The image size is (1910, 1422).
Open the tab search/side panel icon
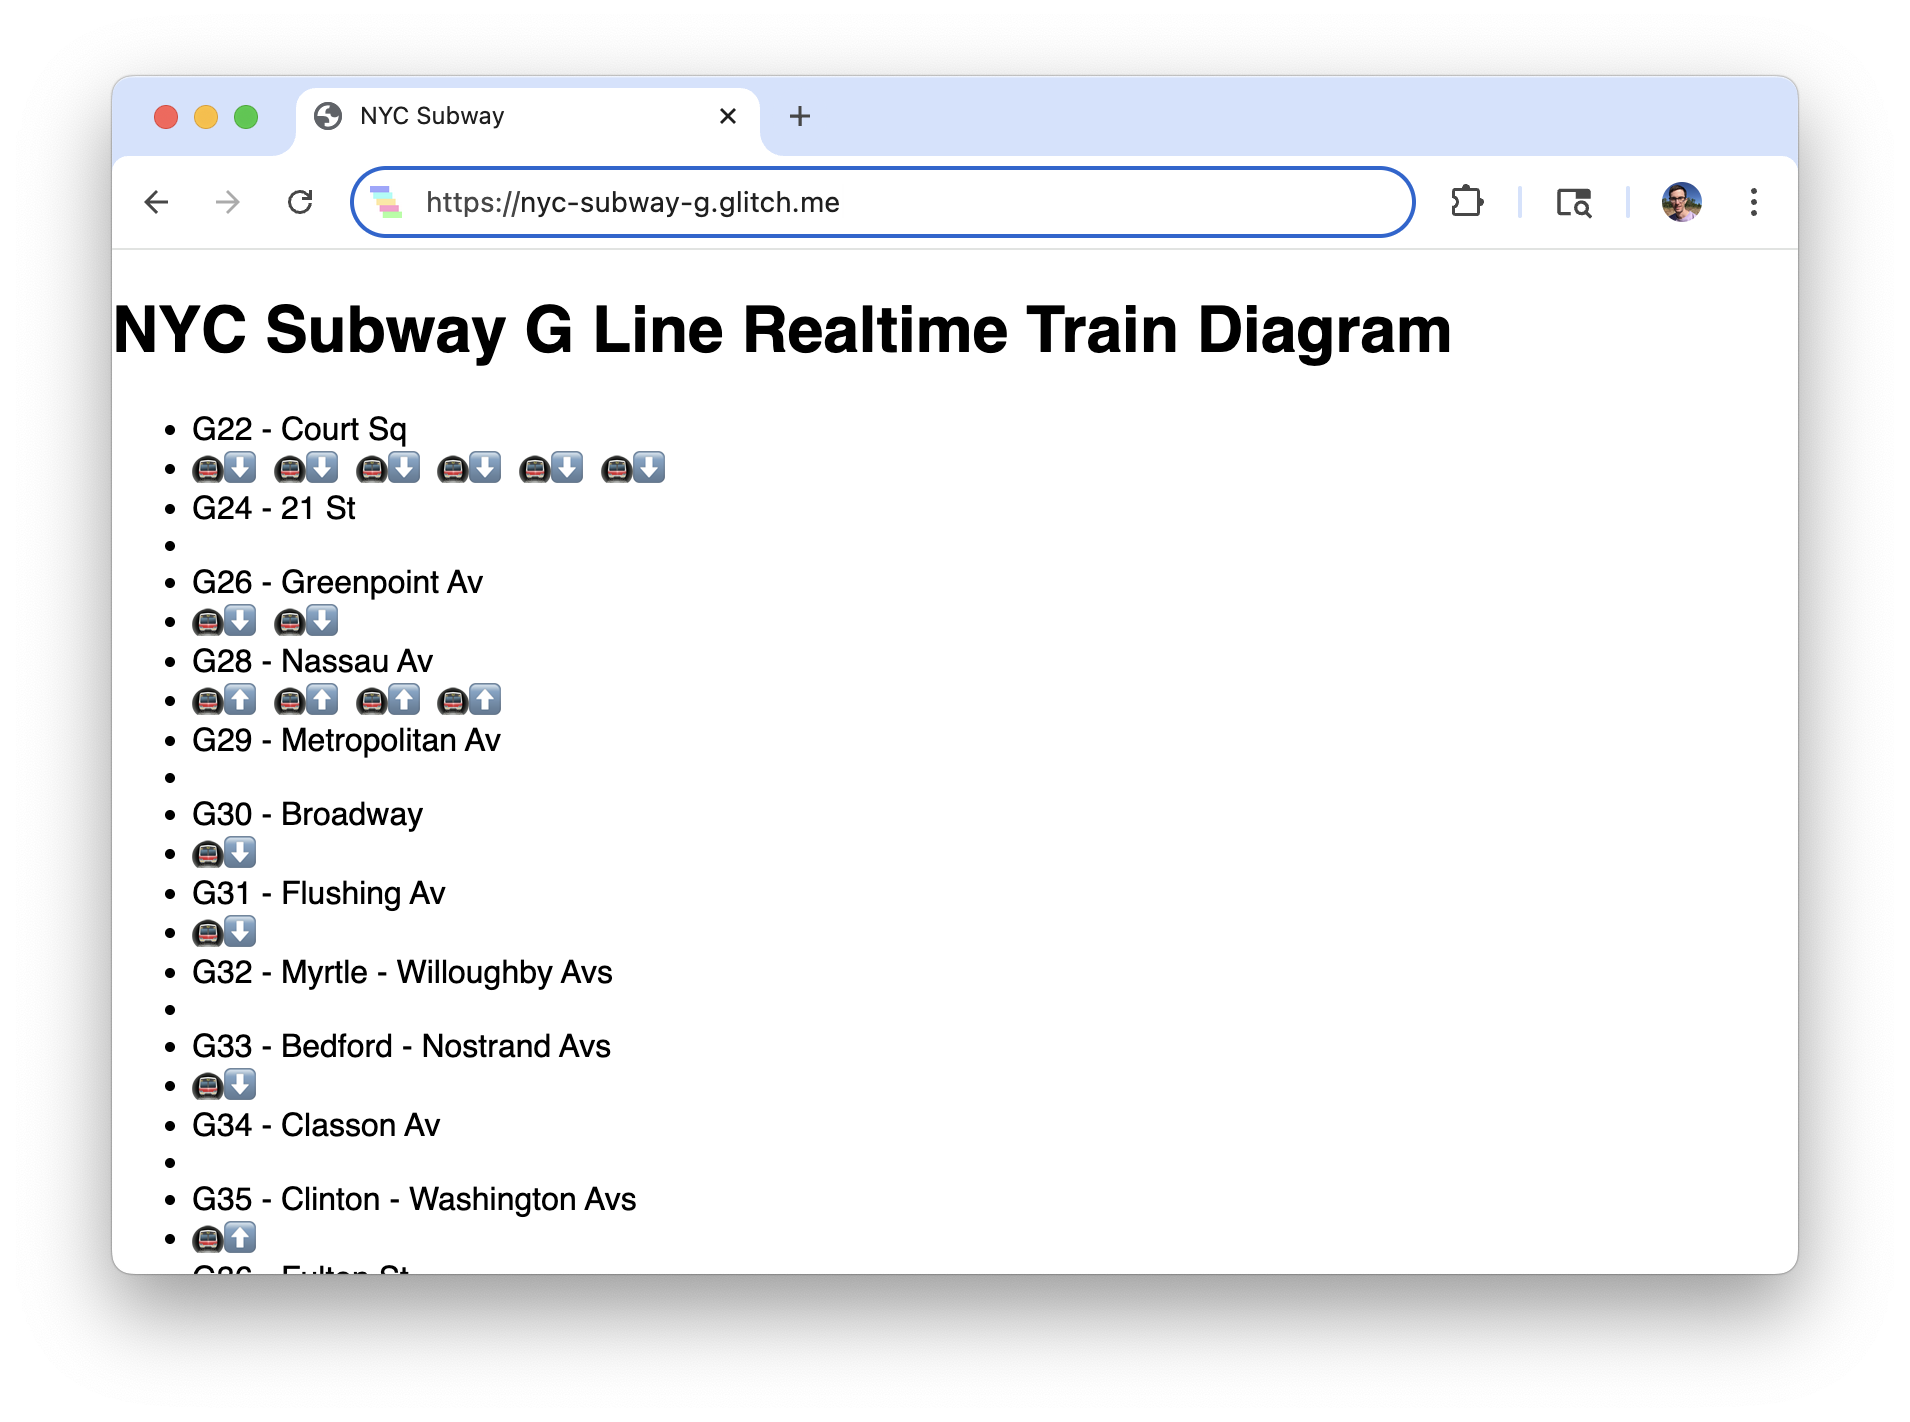1574,203
